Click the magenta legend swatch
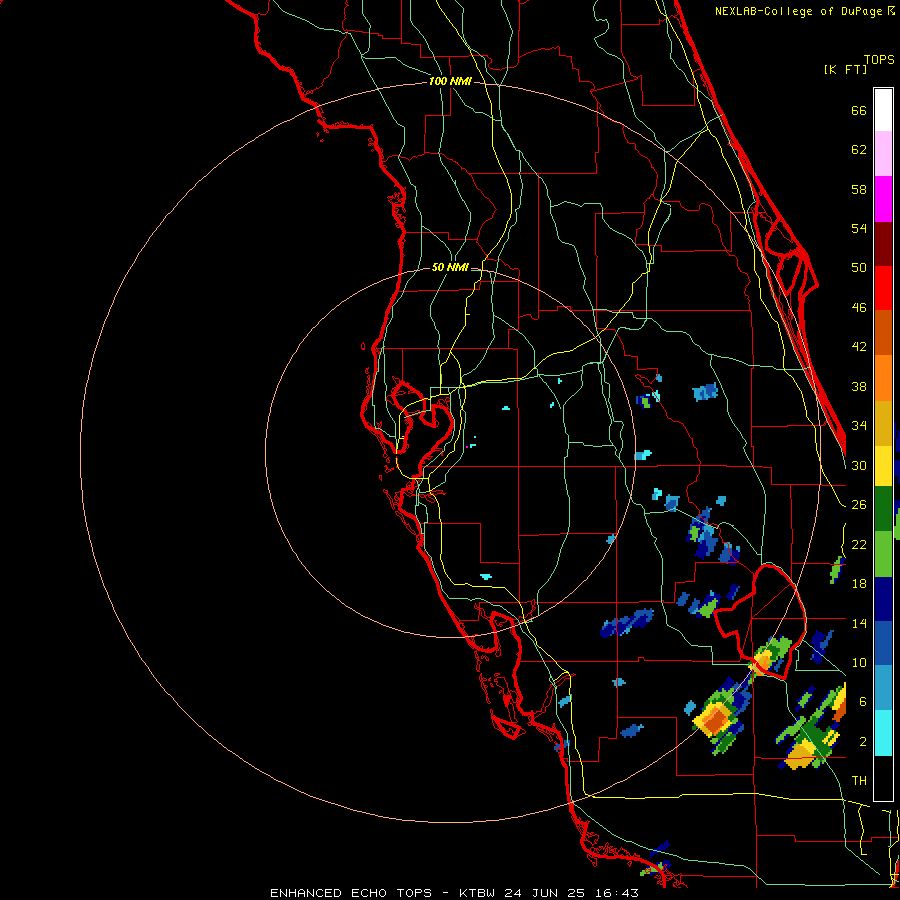The image size is (900, 900). (883, 199)
